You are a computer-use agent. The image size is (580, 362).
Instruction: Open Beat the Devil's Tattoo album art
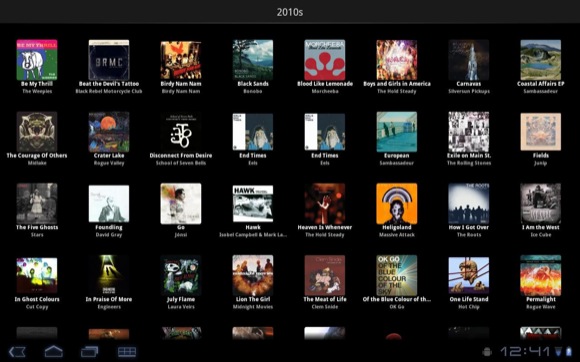109,60
